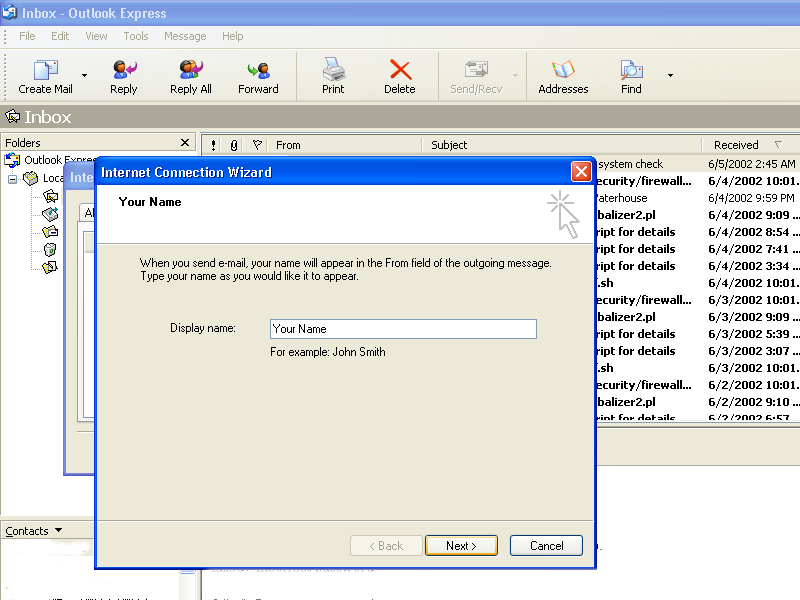800x600 pixels.
Task: Sort by the Priority column header icon
Action: point(213,145)
